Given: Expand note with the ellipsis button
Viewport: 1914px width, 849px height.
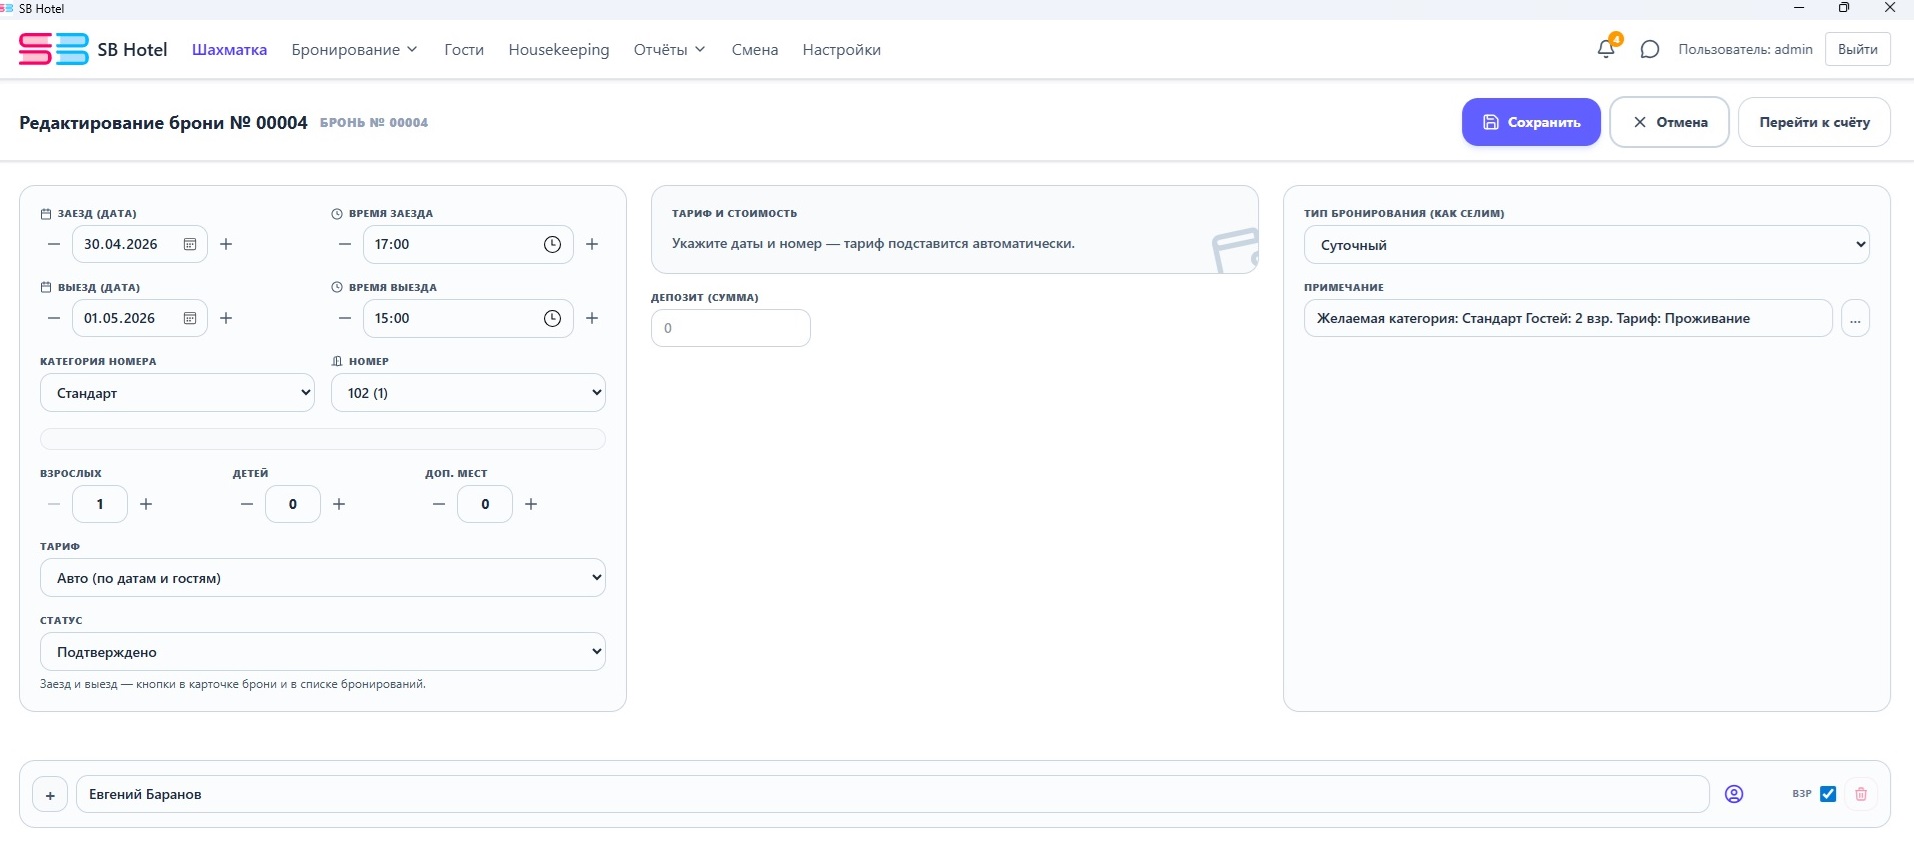Looking at the screenshot, I should pyautogui.click(x=1855, y=319).
